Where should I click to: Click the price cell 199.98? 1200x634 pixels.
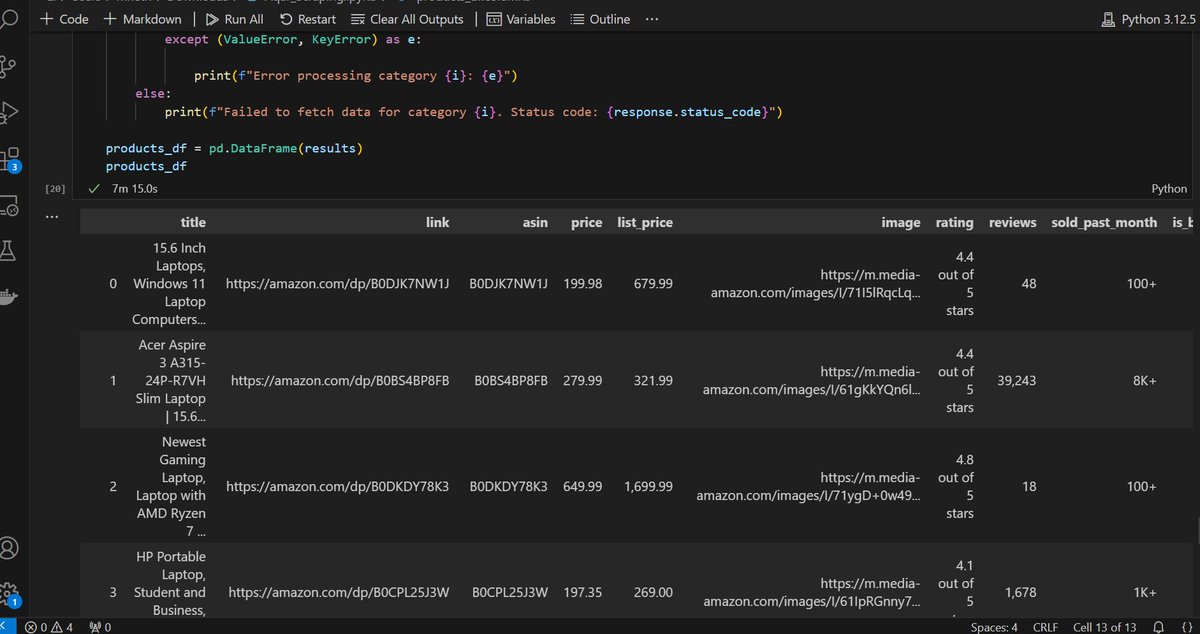tap(583, 284)
